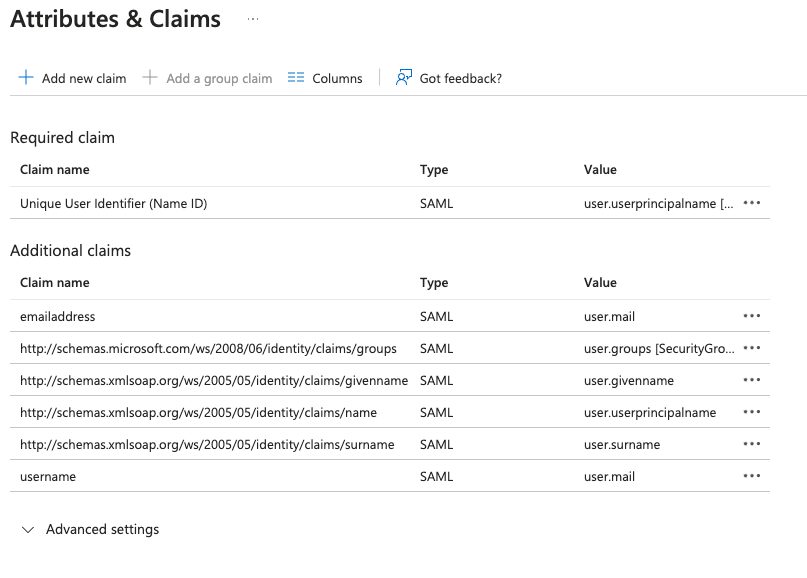
Task: Click the Additional claims section heading
Action: [71, 250]
